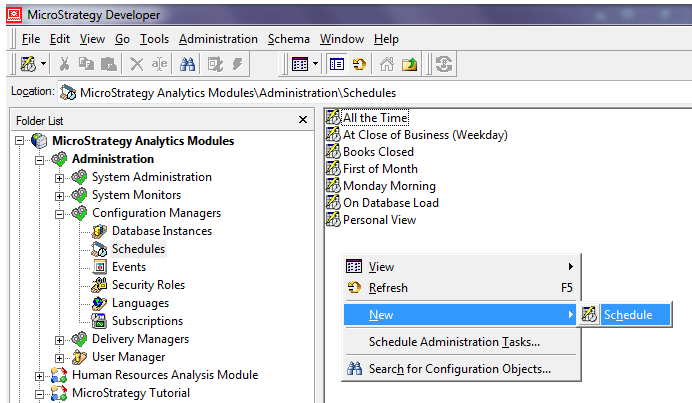Toggle the Folder List pane toolbar button
The height and width of the screenshot is (403, 692).
(x=337, y=64)
